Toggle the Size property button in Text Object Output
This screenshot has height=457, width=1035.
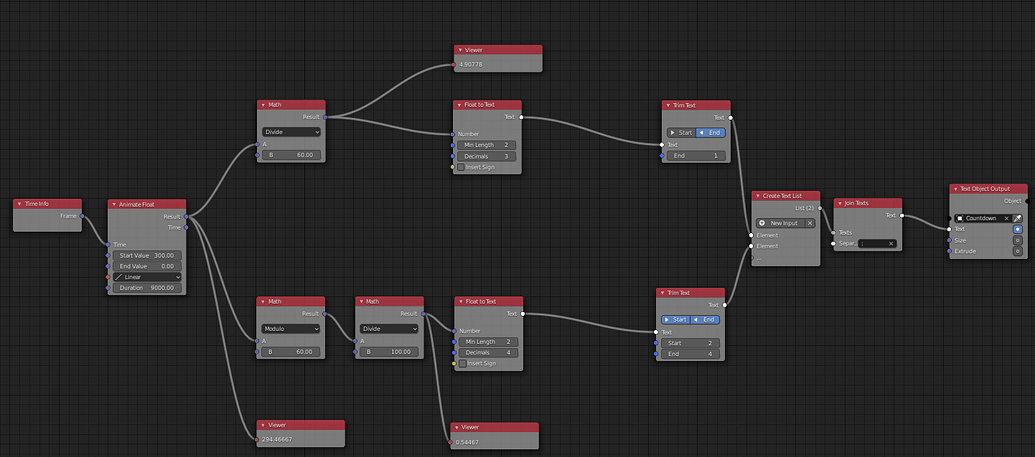(1017, 240)
